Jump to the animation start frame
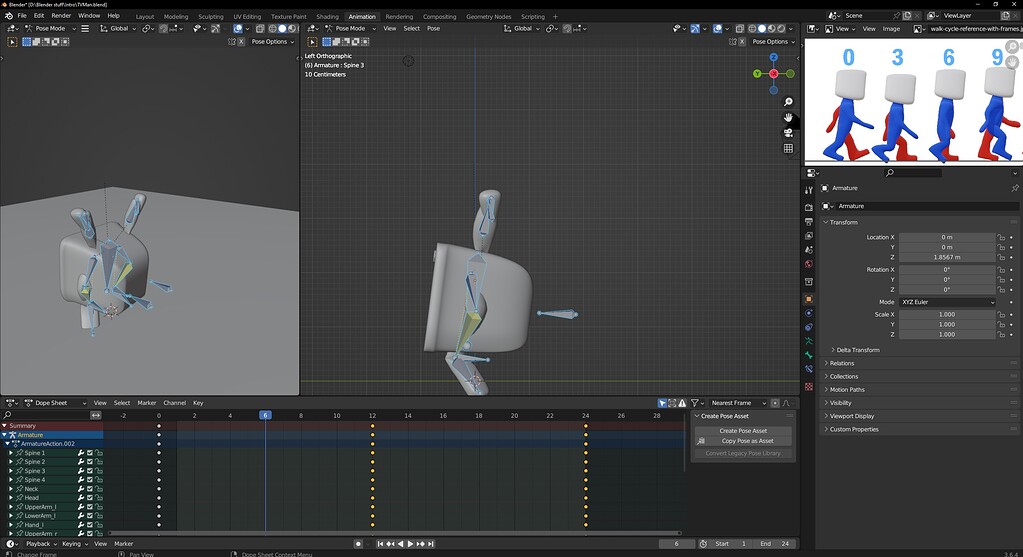1023x557 pixels. coord(380,544)
